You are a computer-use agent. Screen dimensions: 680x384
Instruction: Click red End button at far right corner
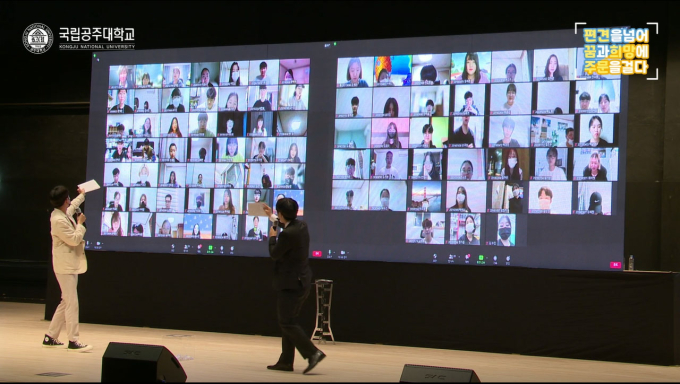[615, 265]
